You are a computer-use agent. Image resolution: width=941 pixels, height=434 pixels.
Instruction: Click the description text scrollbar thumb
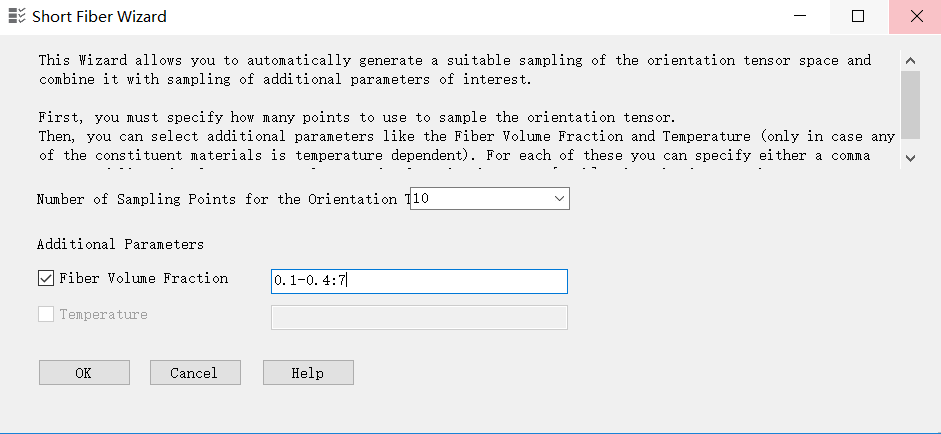click(909, 104)
